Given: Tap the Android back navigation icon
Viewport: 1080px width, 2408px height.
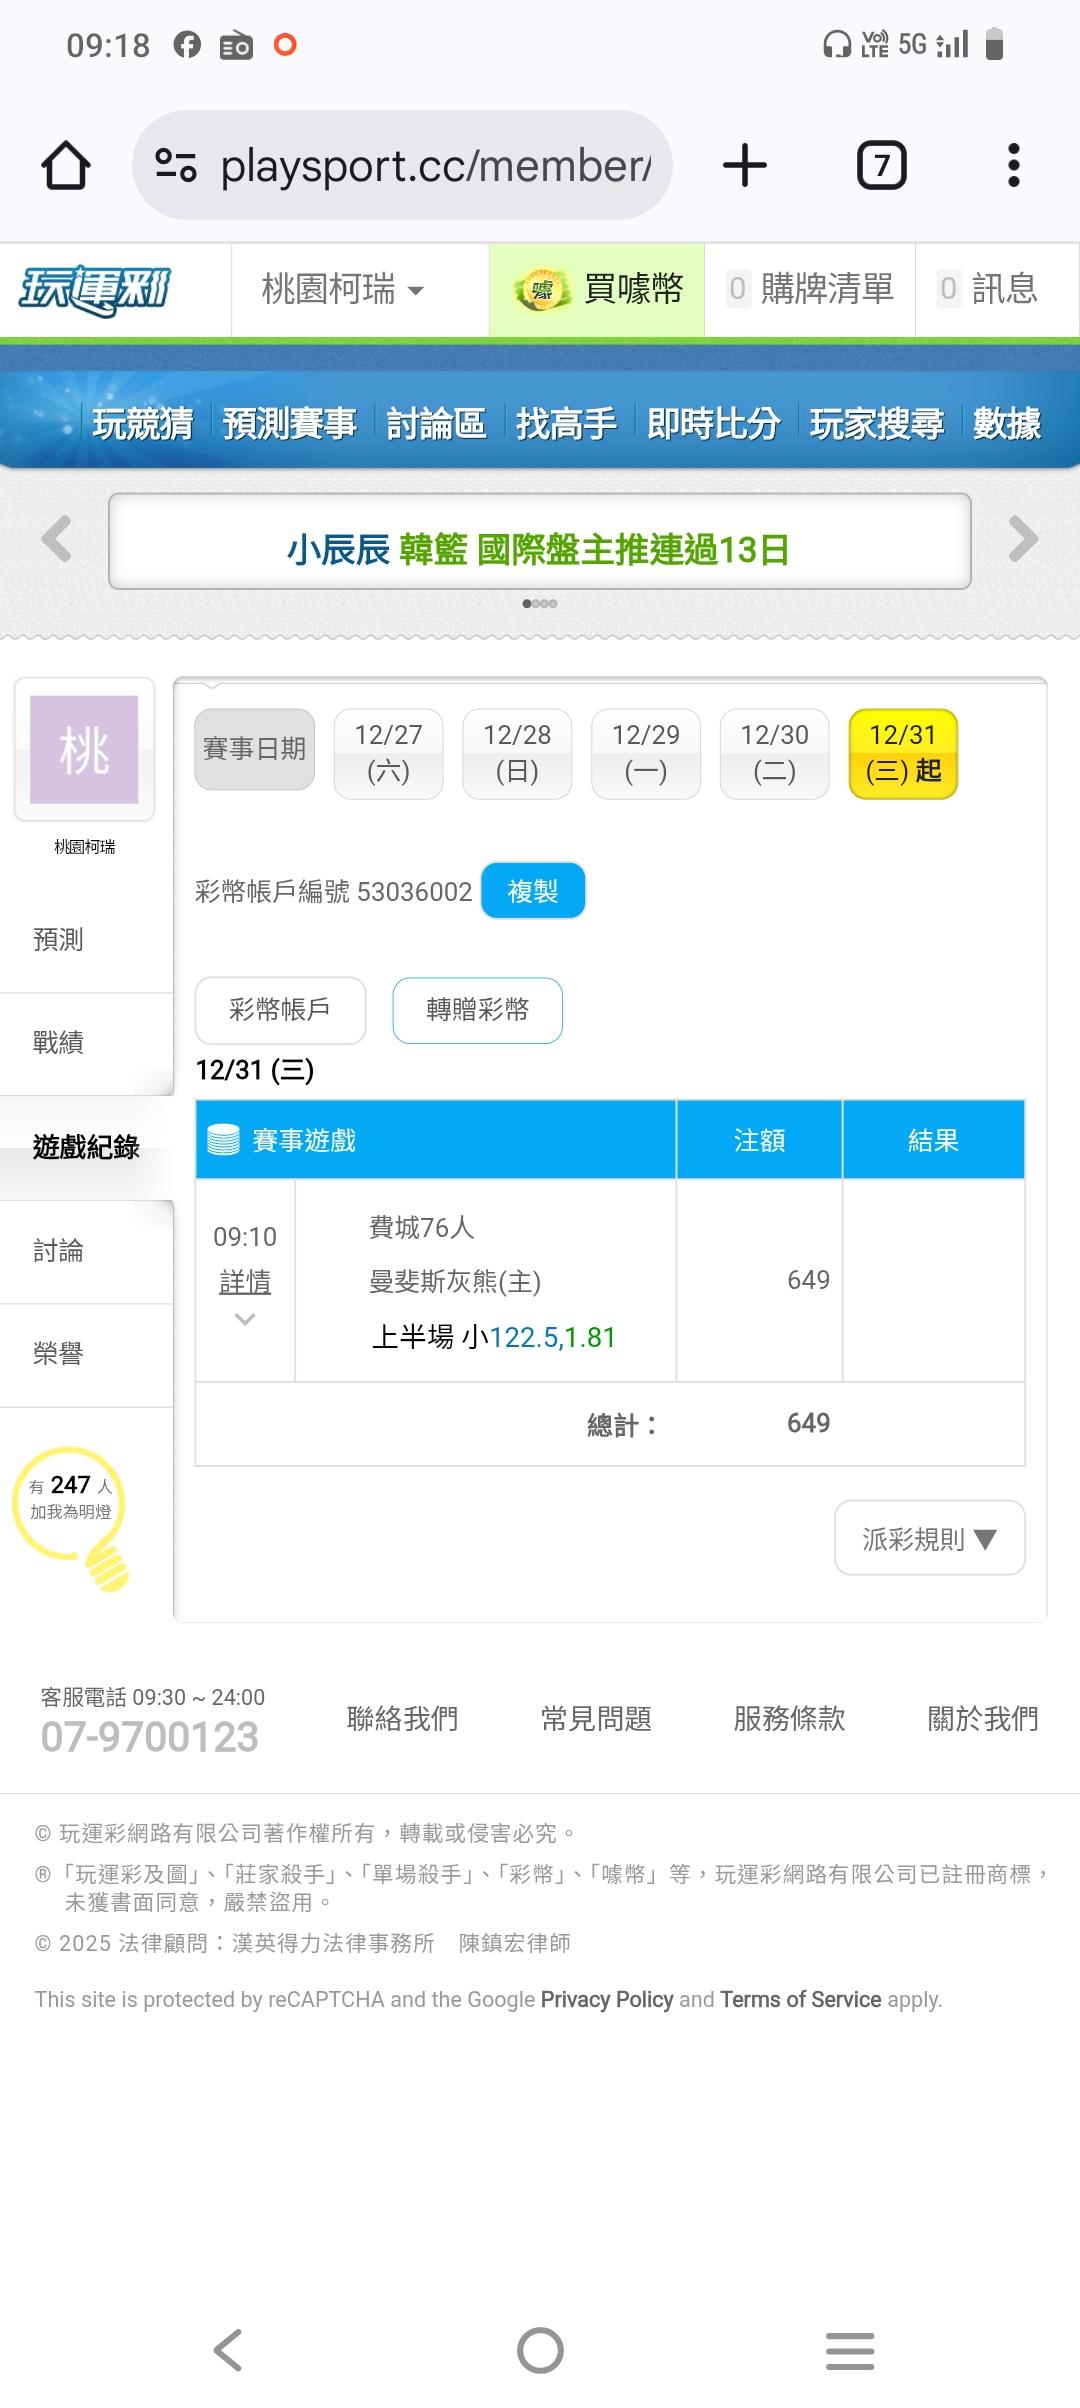Looking at the screenshot, I should [x=228, y=2349].
